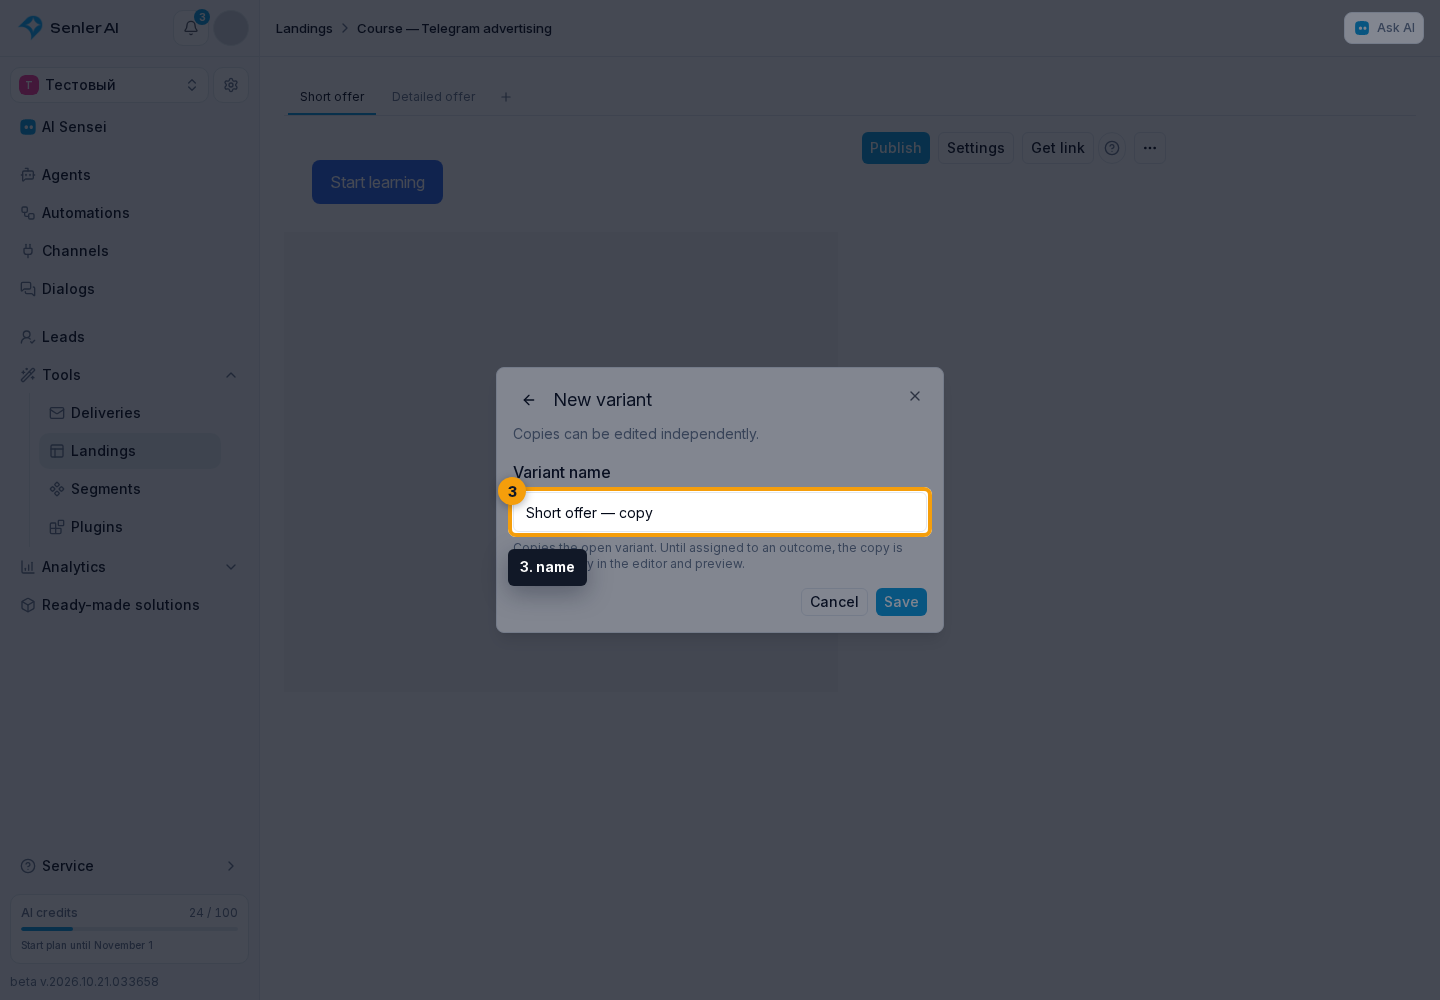Switch to the Detailed offer tab
The image size is (1440, 1000).
pyautogui.click(x=433, y=97)
